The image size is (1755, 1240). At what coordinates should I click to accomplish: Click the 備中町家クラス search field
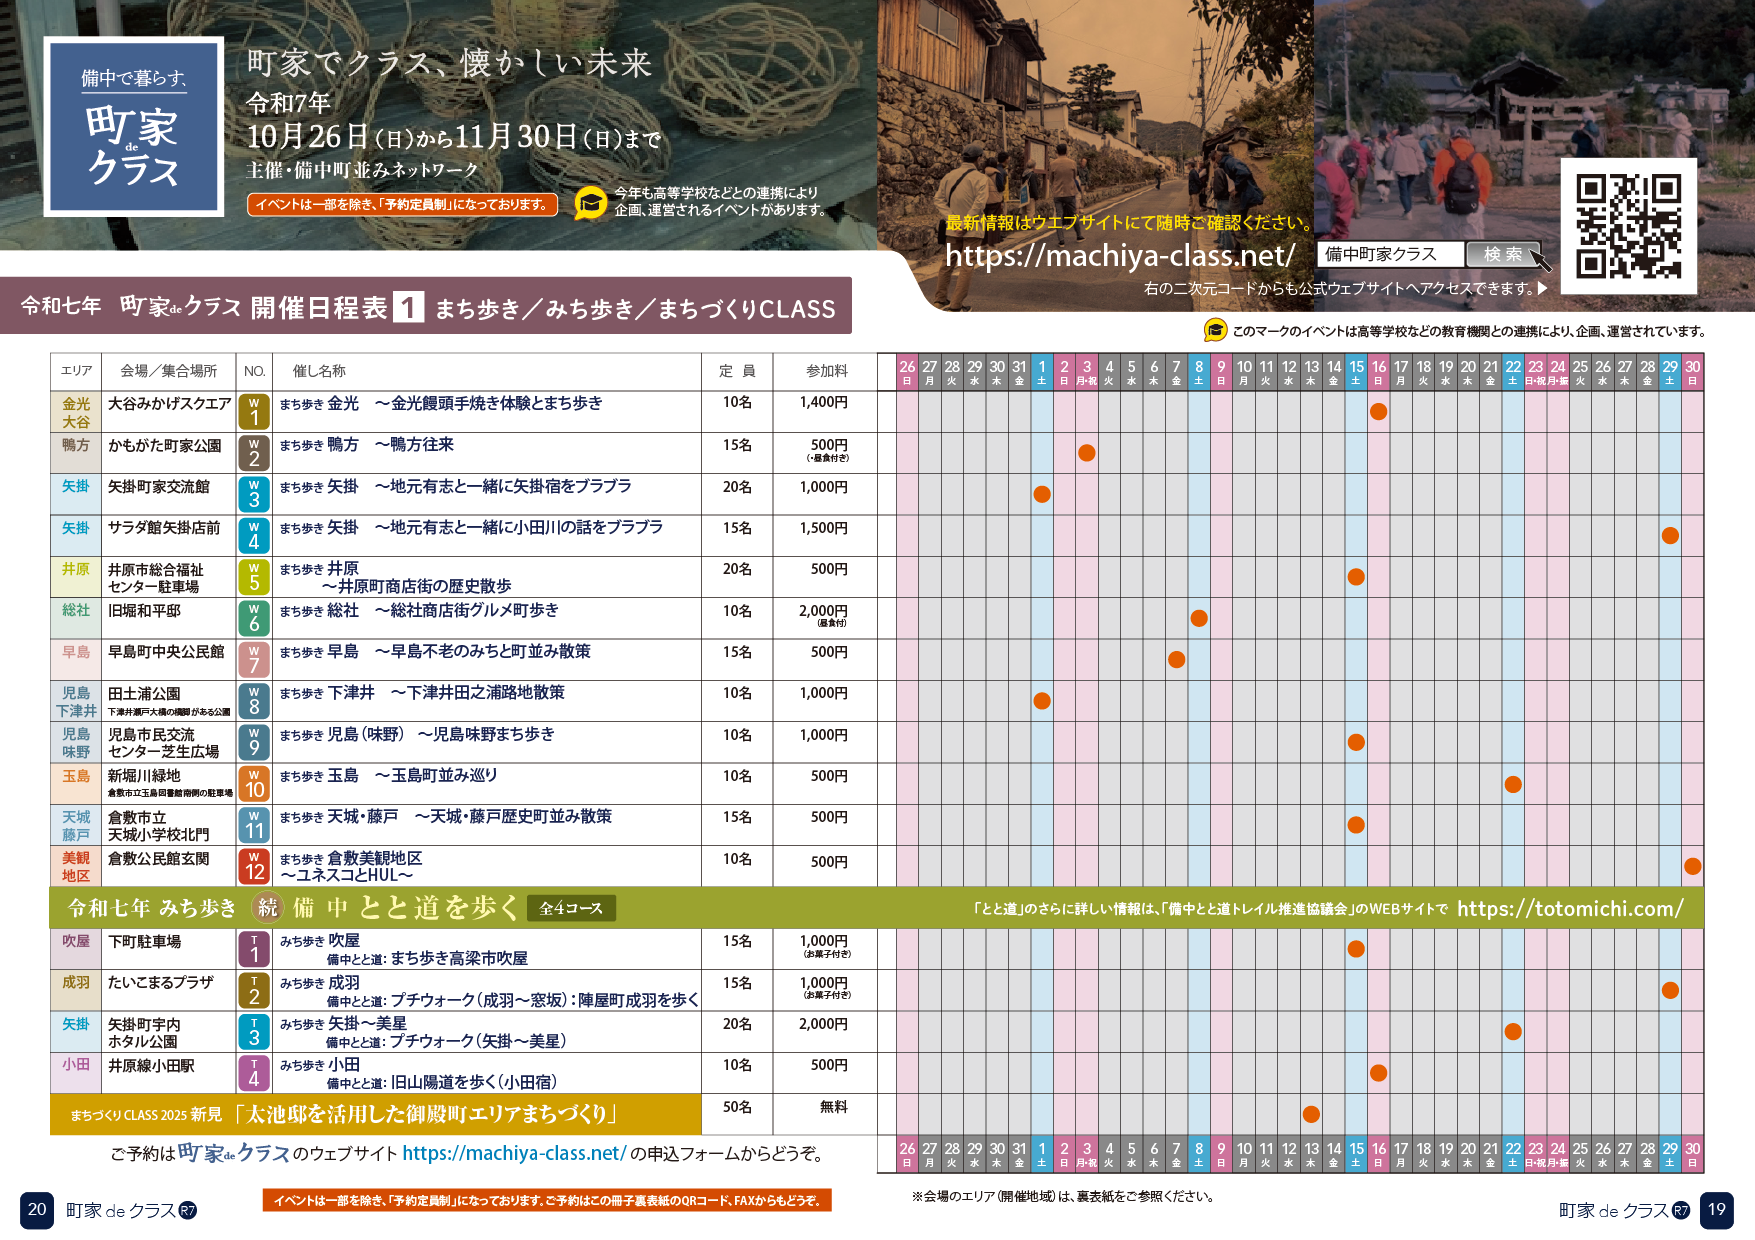[x=1390, y=254]
